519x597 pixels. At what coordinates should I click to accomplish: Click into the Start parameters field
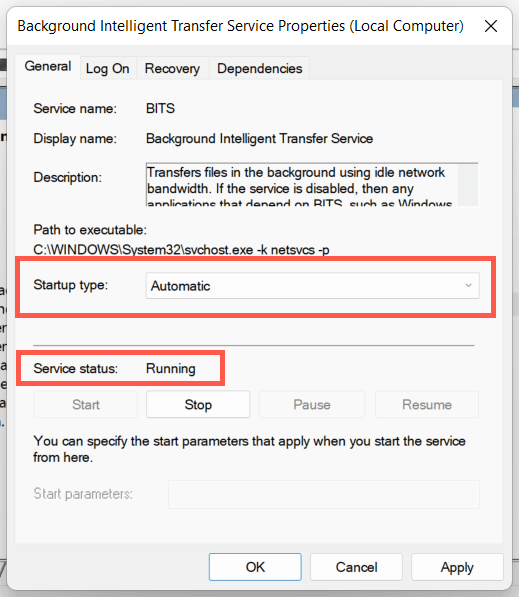[x=324, y=494]
